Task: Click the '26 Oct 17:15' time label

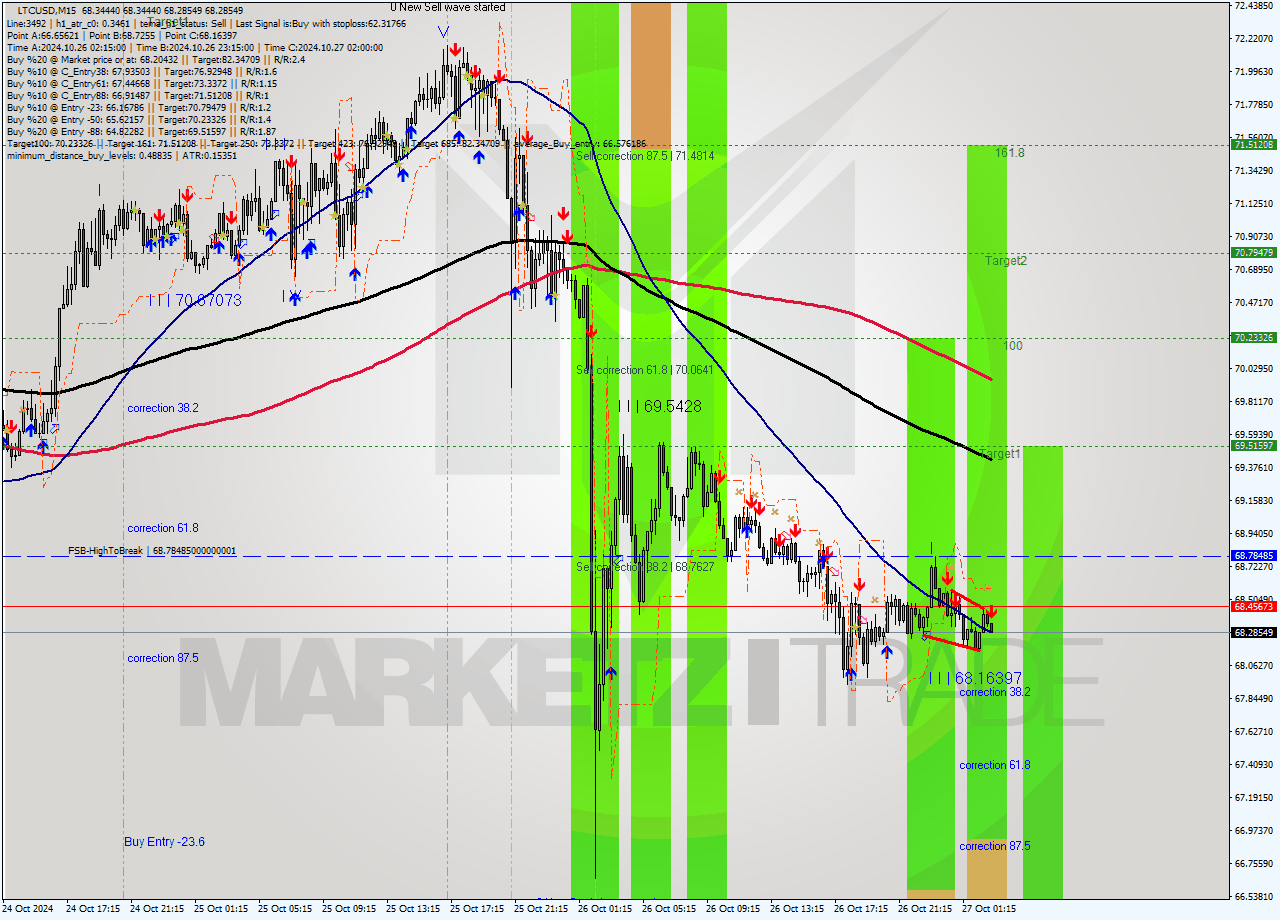Action: click(x=861, y=909)
